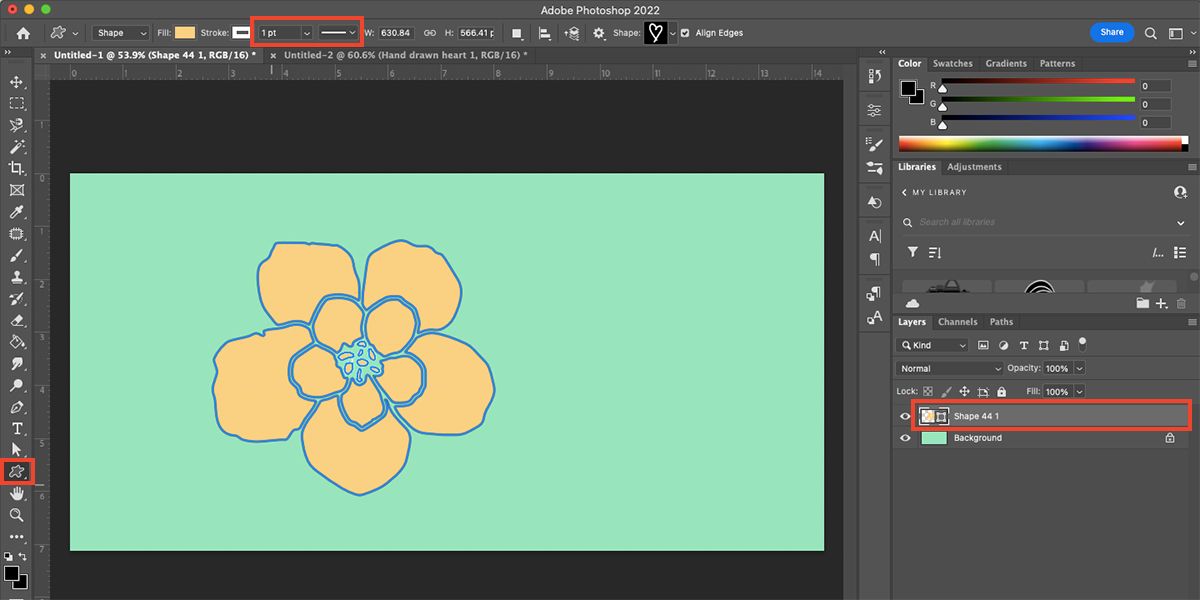This screenshot has width=1200, height=600.
Task: Hide the Shape 44 1 layer
Action: (x=905, y=416)
